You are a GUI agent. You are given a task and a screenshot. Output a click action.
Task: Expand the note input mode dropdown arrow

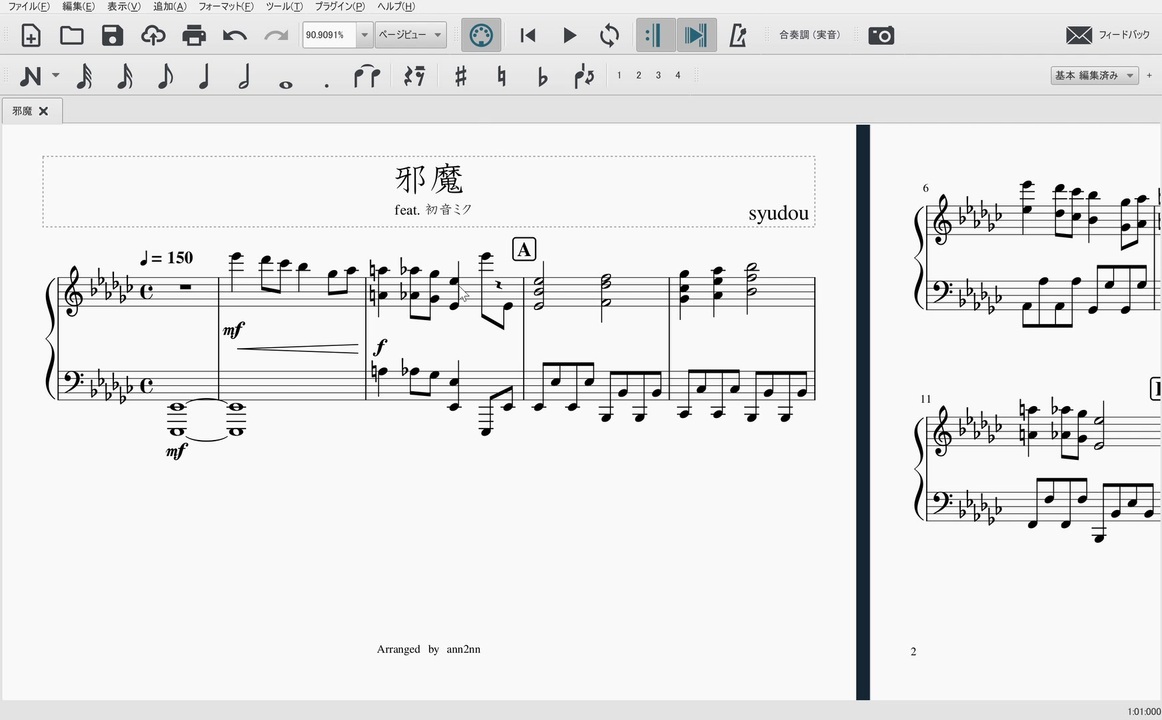click(x=56, y=76)
